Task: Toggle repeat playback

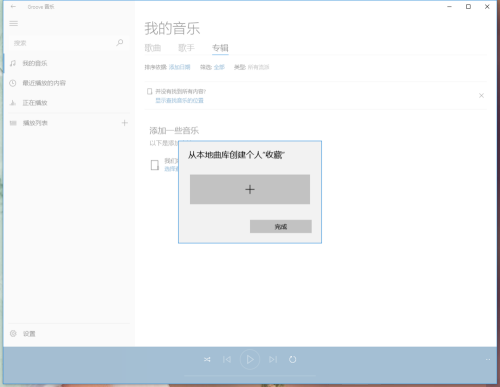Action: [x=292, y=359]
